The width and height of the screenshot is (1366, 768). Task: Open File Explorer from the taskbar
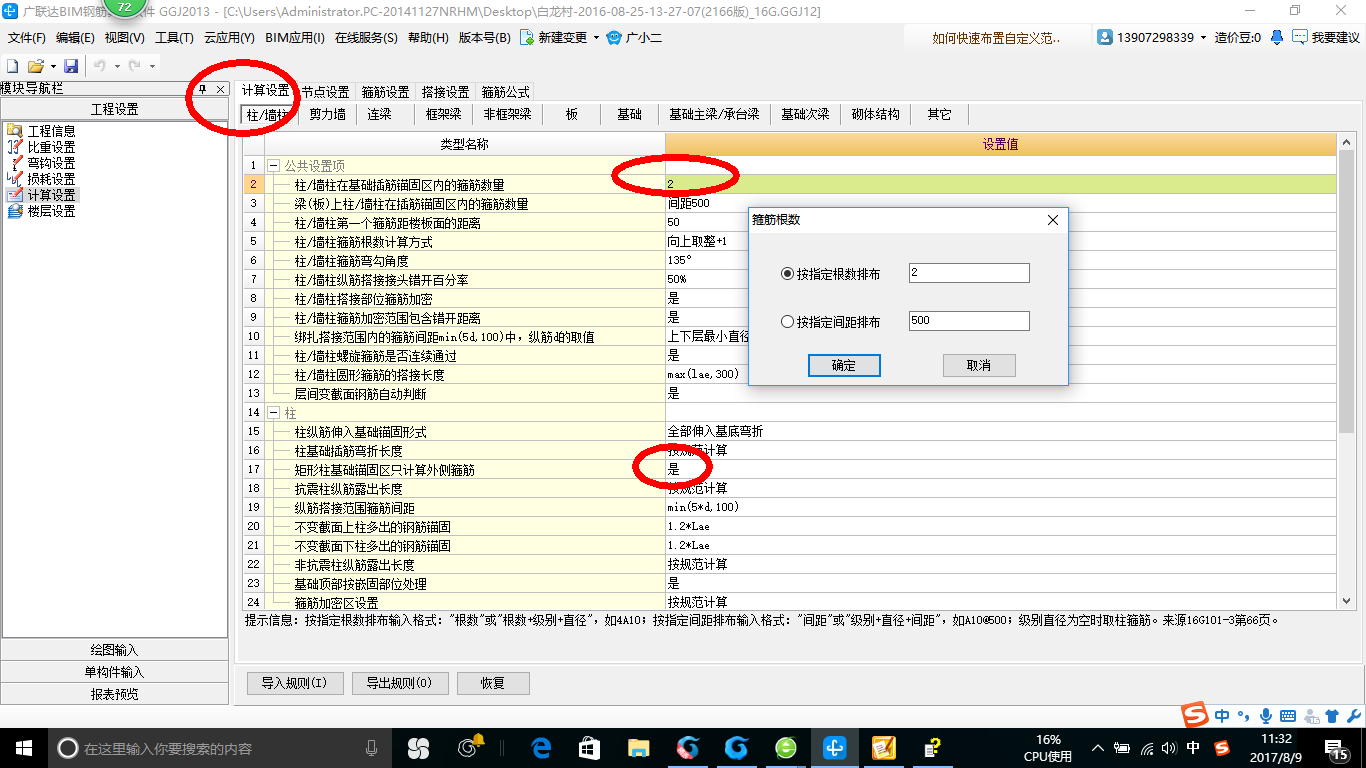coord(638,747)
